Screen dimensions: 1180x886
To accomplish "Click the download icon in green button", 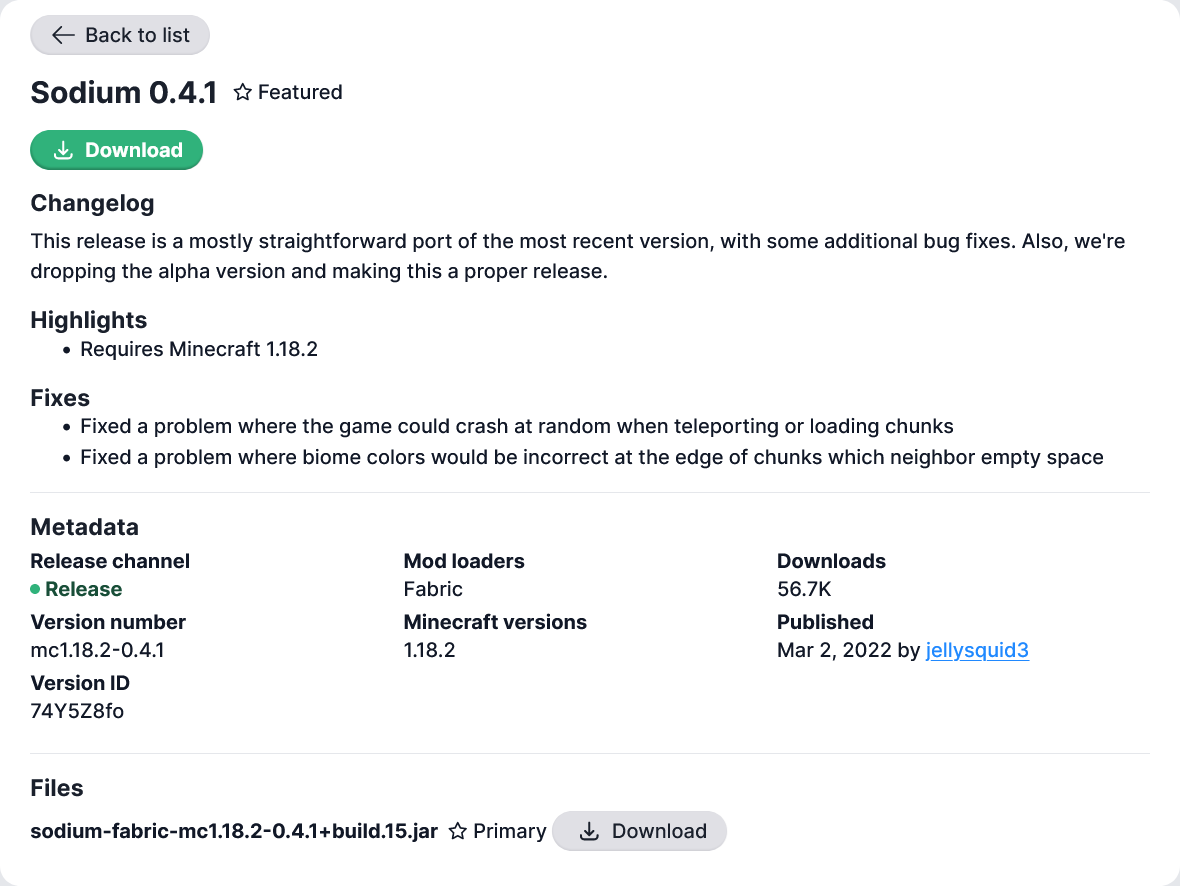I will click(63, 150).
